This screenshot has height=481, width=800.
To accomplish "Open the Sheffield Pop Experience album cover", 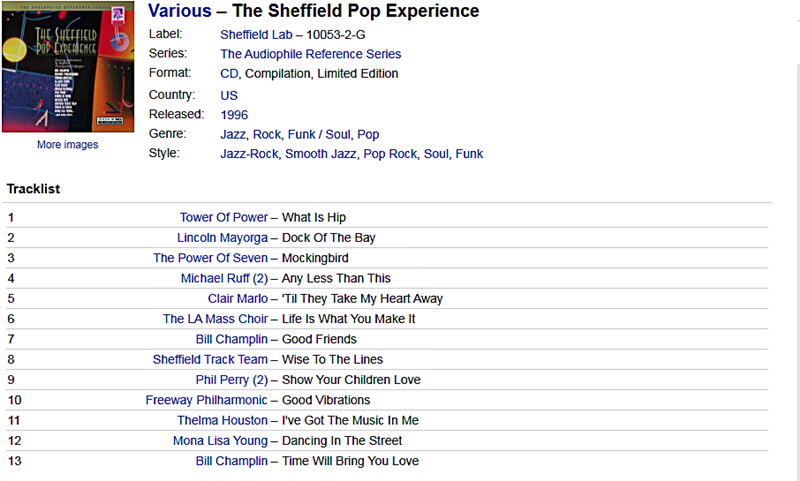I will [x=68, y=66].
